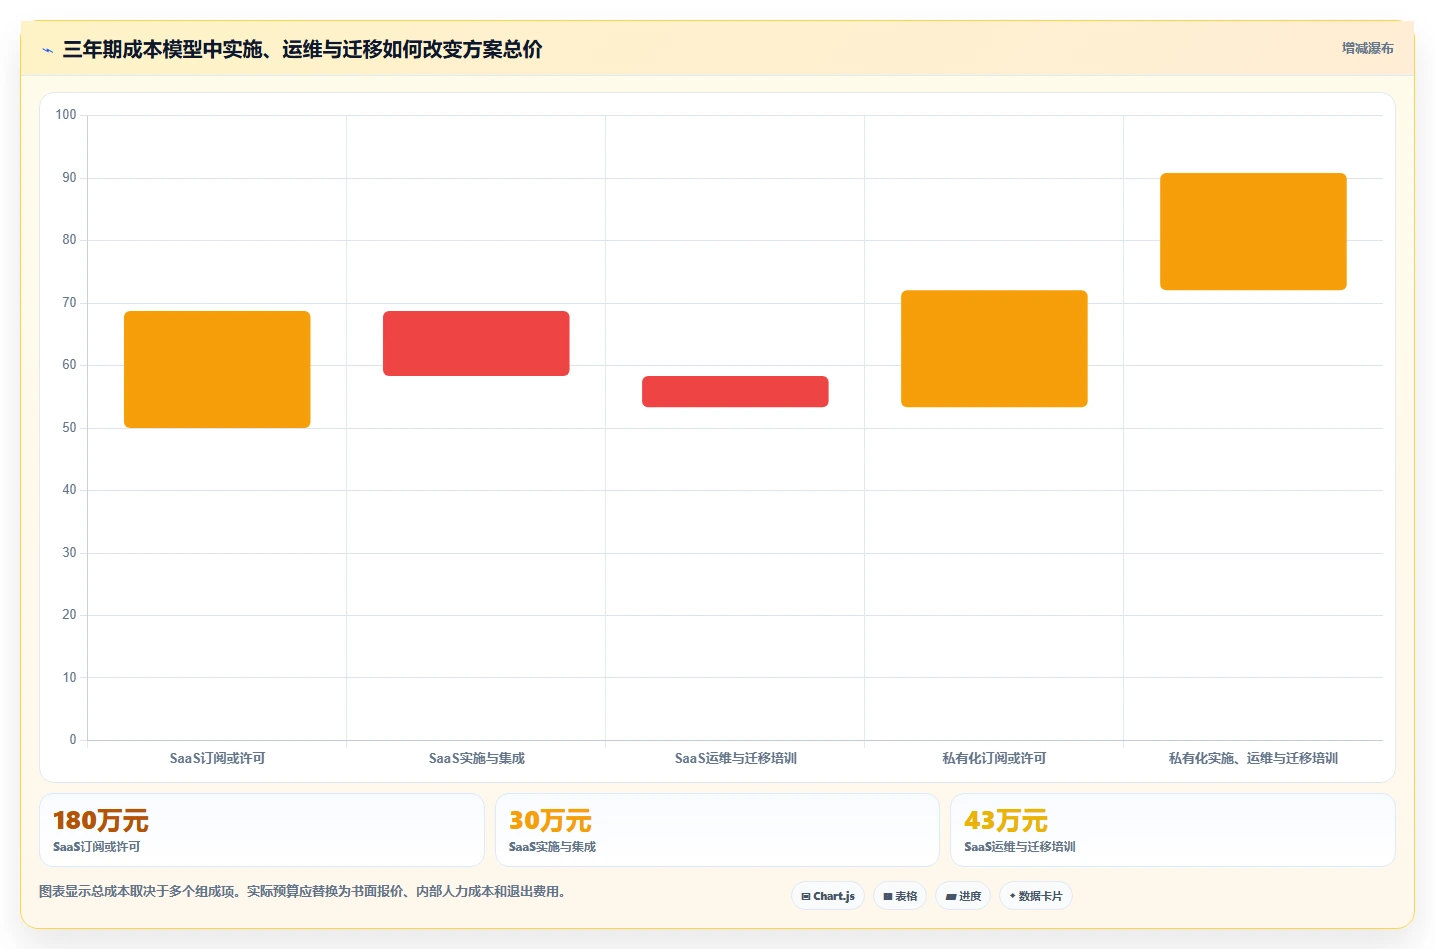The width and height of the screenshot is (1435, 949).
Task: Click the SaaS订阅或许可 orange bar
Action: [x=217, y=369]
